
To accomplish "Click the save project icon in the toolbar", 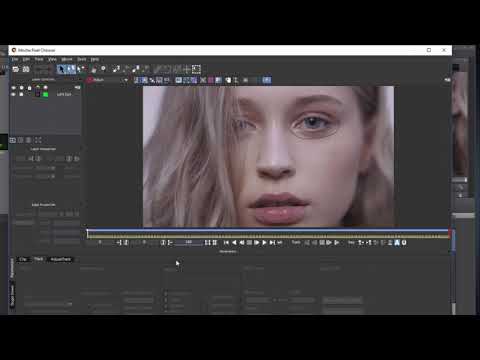I will click(26, 69).
